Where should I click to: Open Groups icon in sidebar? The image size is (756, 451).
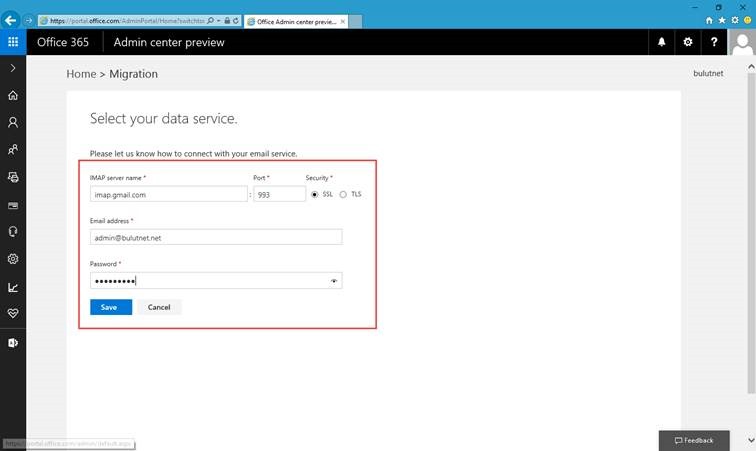point(13,150)
